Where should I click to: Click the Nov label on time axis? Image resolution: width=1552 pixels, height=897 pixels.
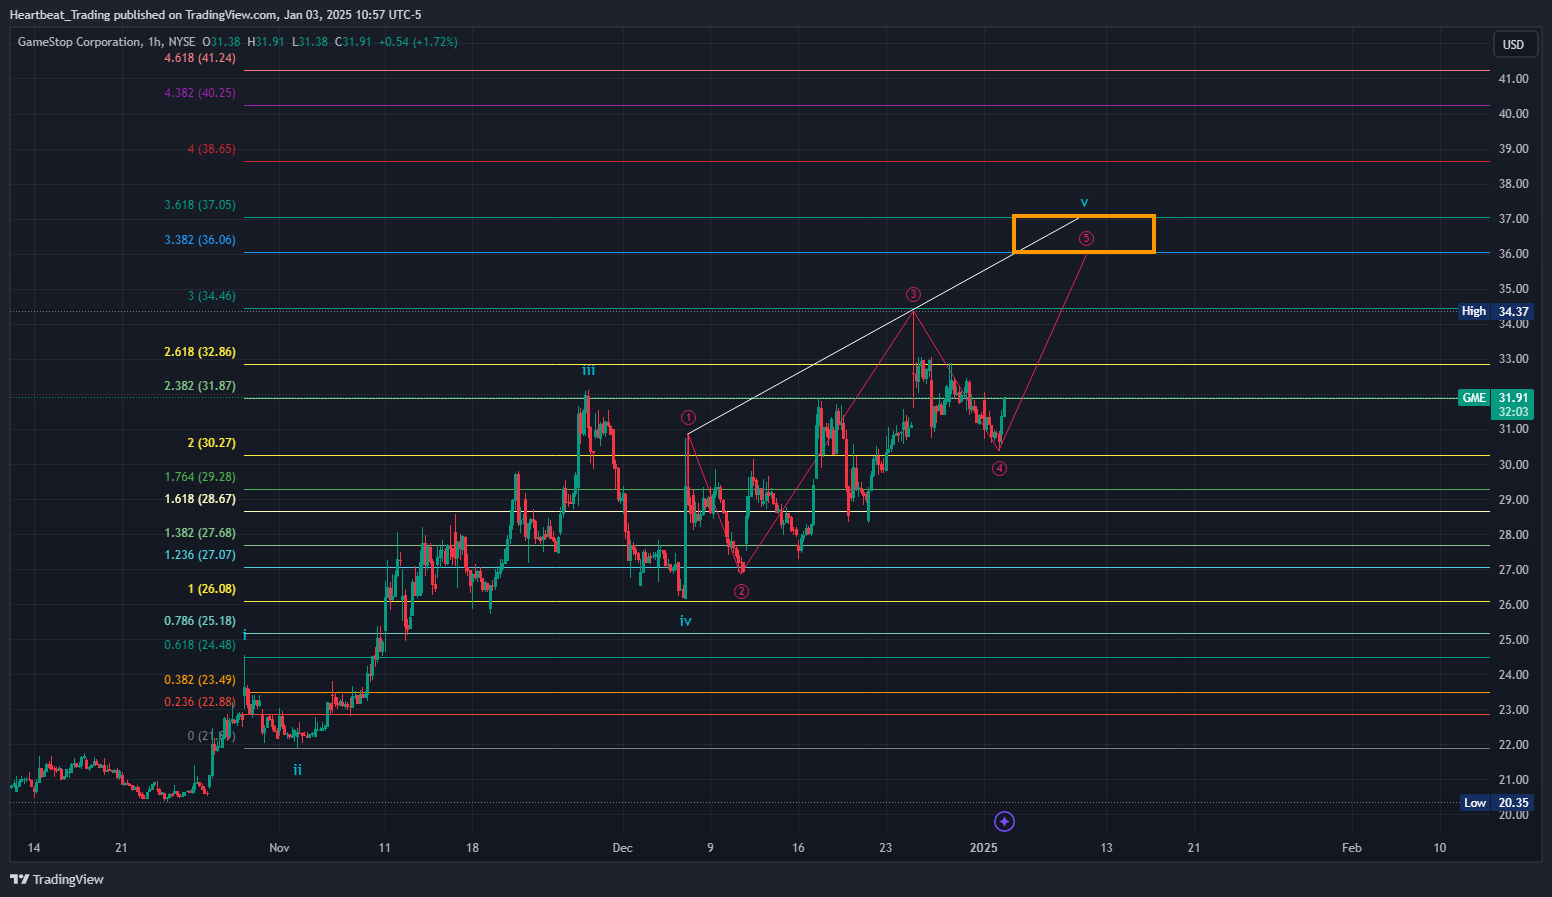pos(279,848)
